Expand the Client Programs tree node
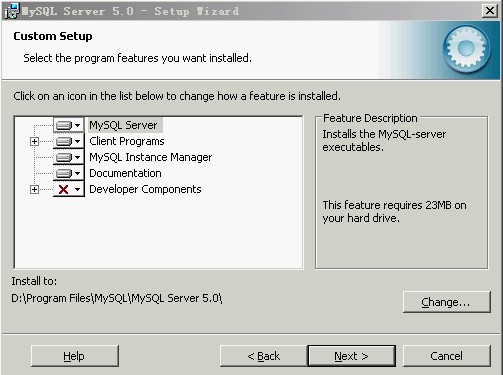Screen dimensions: 503x375 coord(34,141)
